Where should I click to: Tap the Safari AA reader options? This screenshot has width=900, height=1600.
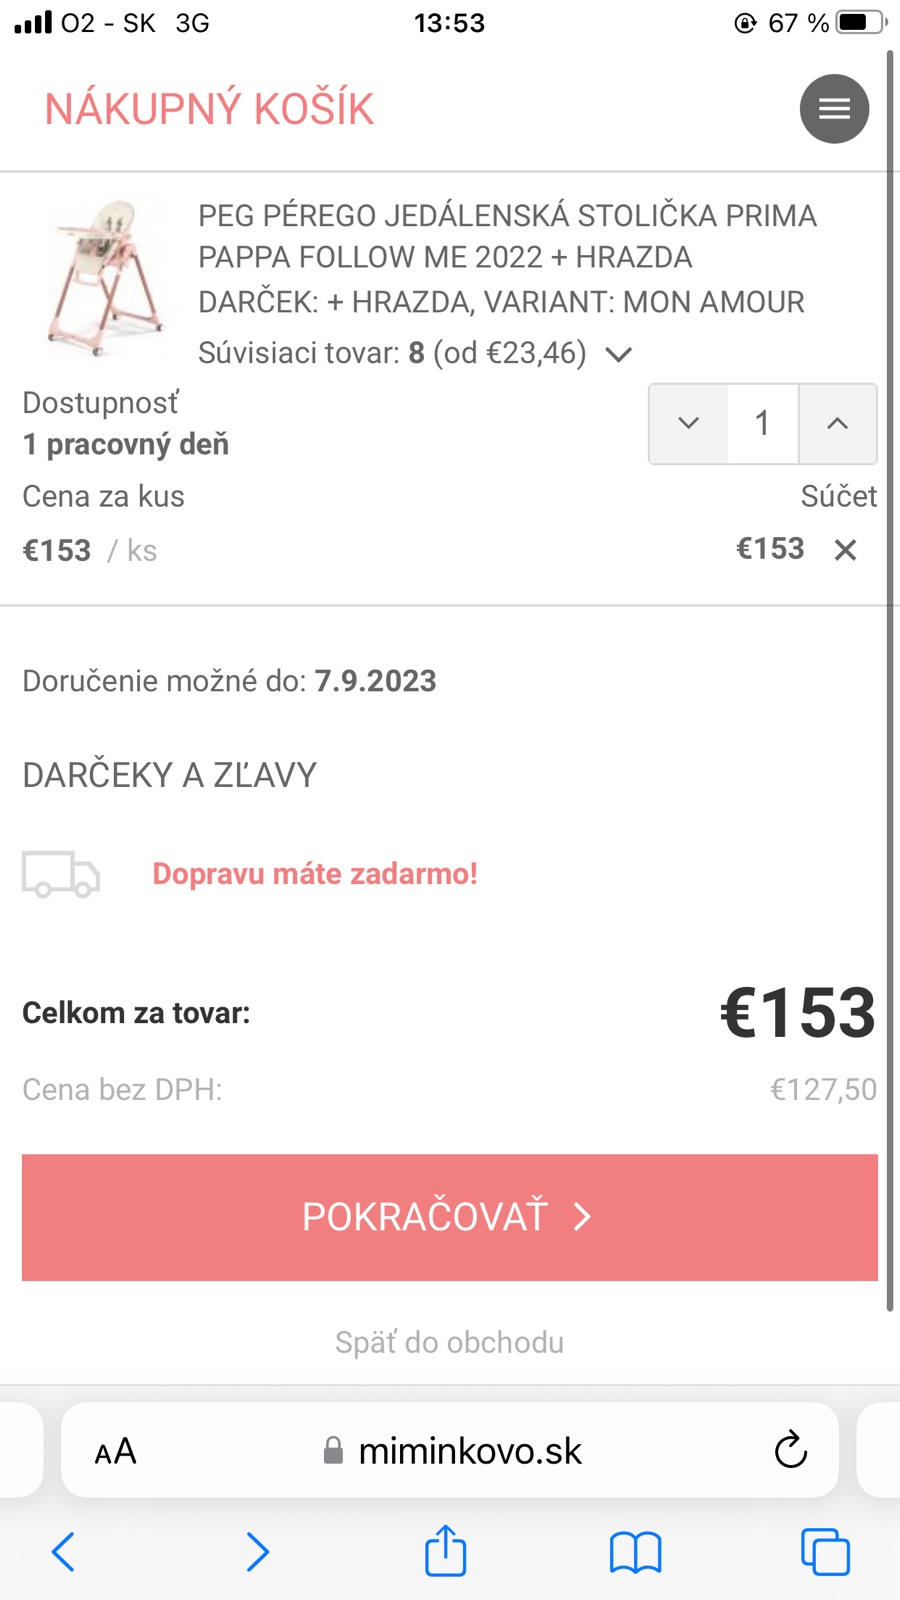click(x=115, y=1451)
